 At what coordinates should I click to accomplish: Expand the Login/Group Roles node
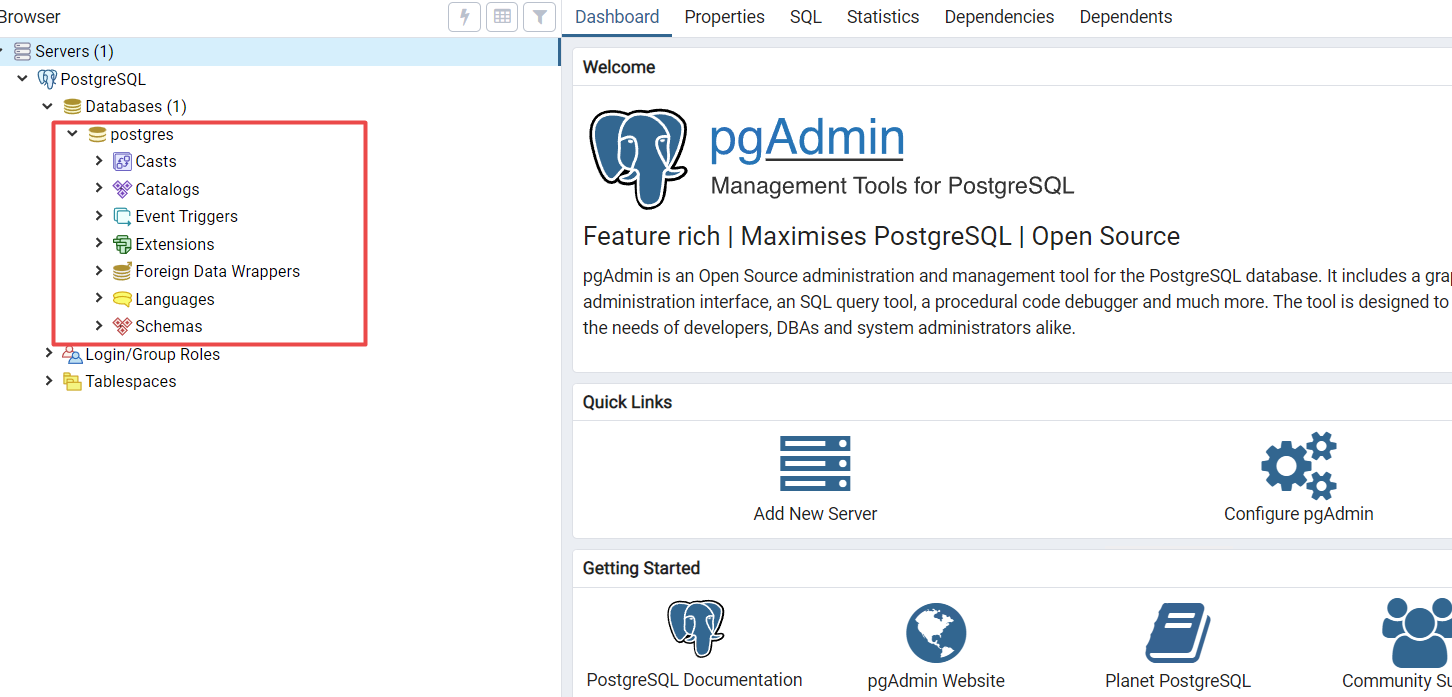pos(48,353)
